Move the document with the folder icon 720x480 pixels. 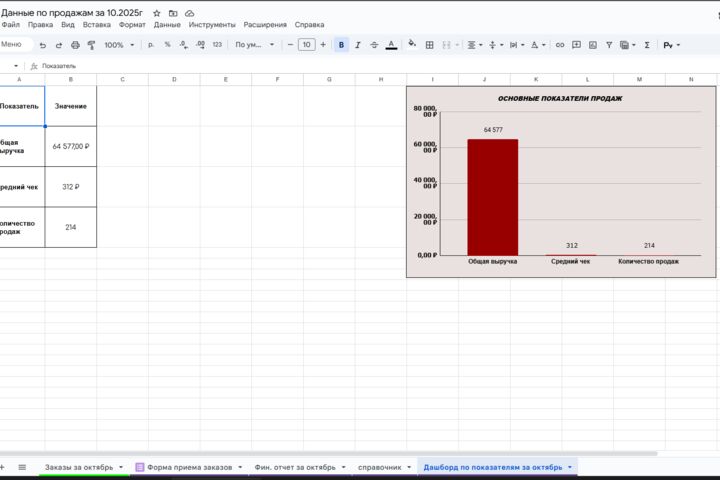point(173,13)
